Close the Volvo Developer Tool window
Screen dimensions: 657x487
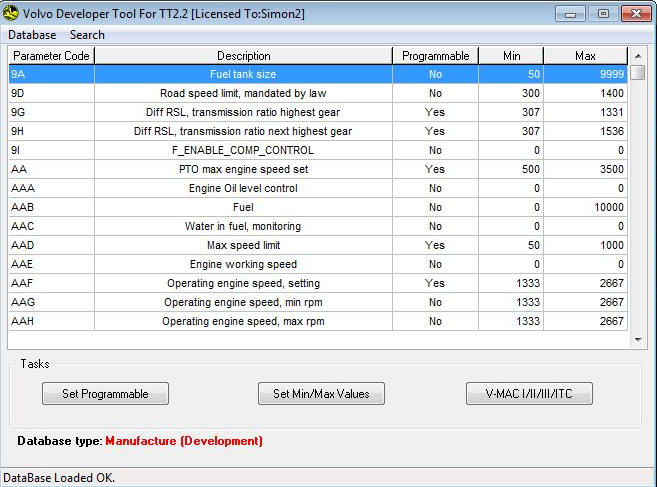tap(636, 14)
